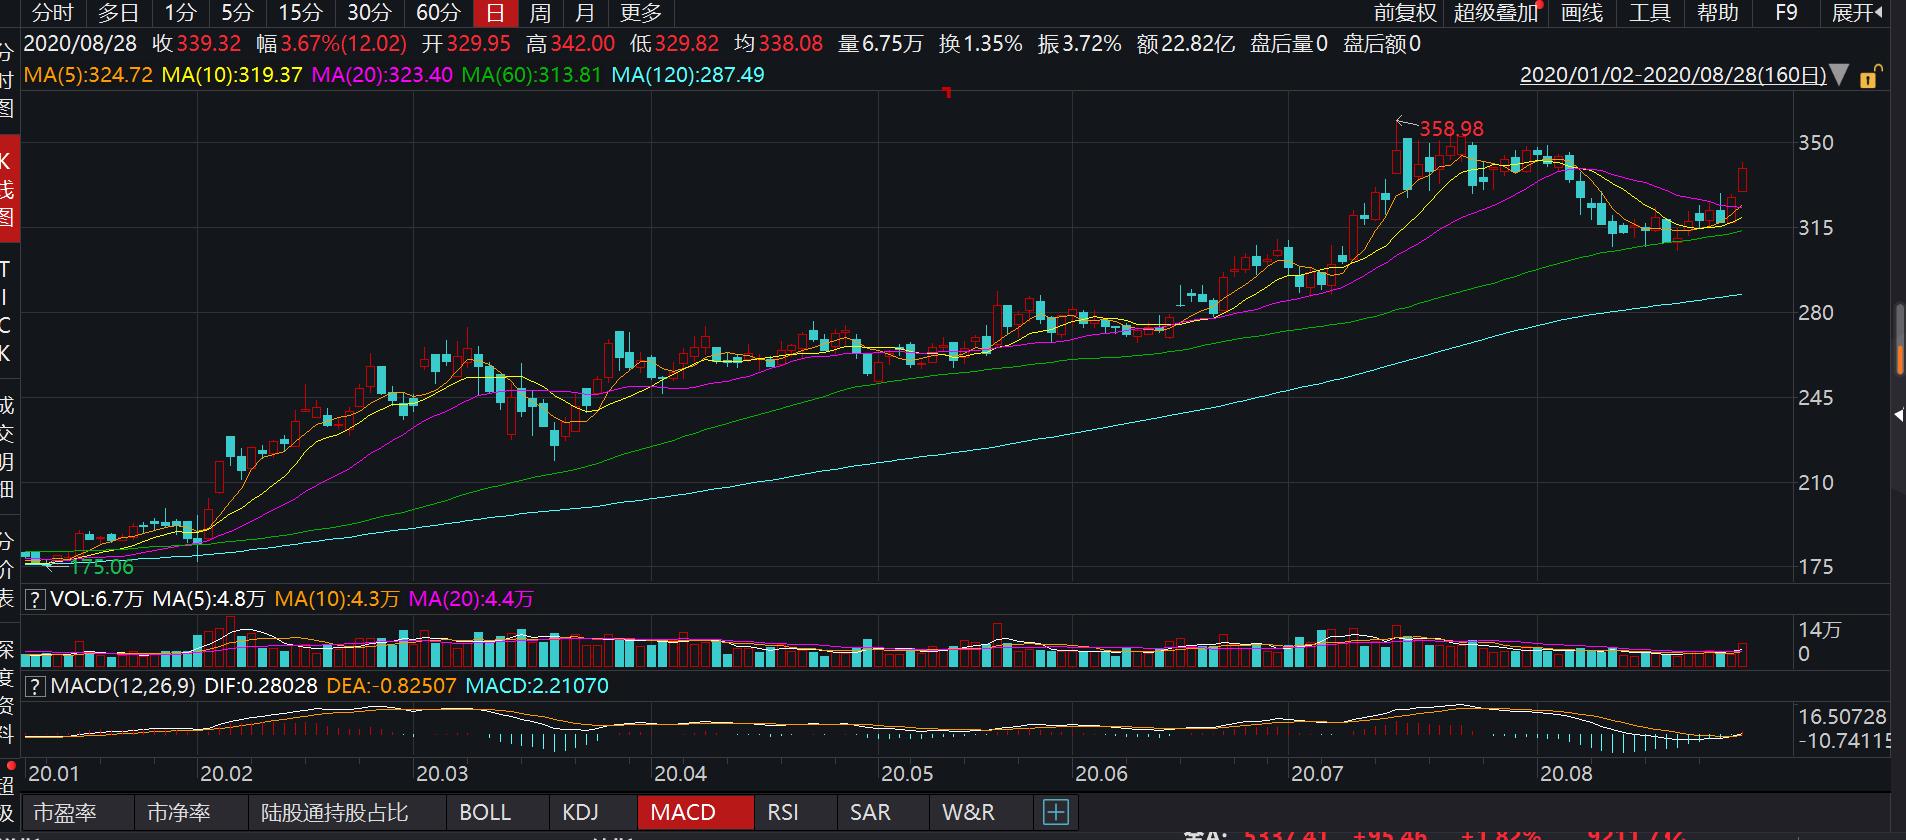
Task: Open the 深度资料 sidebar tab
Action: click(7, 691)
